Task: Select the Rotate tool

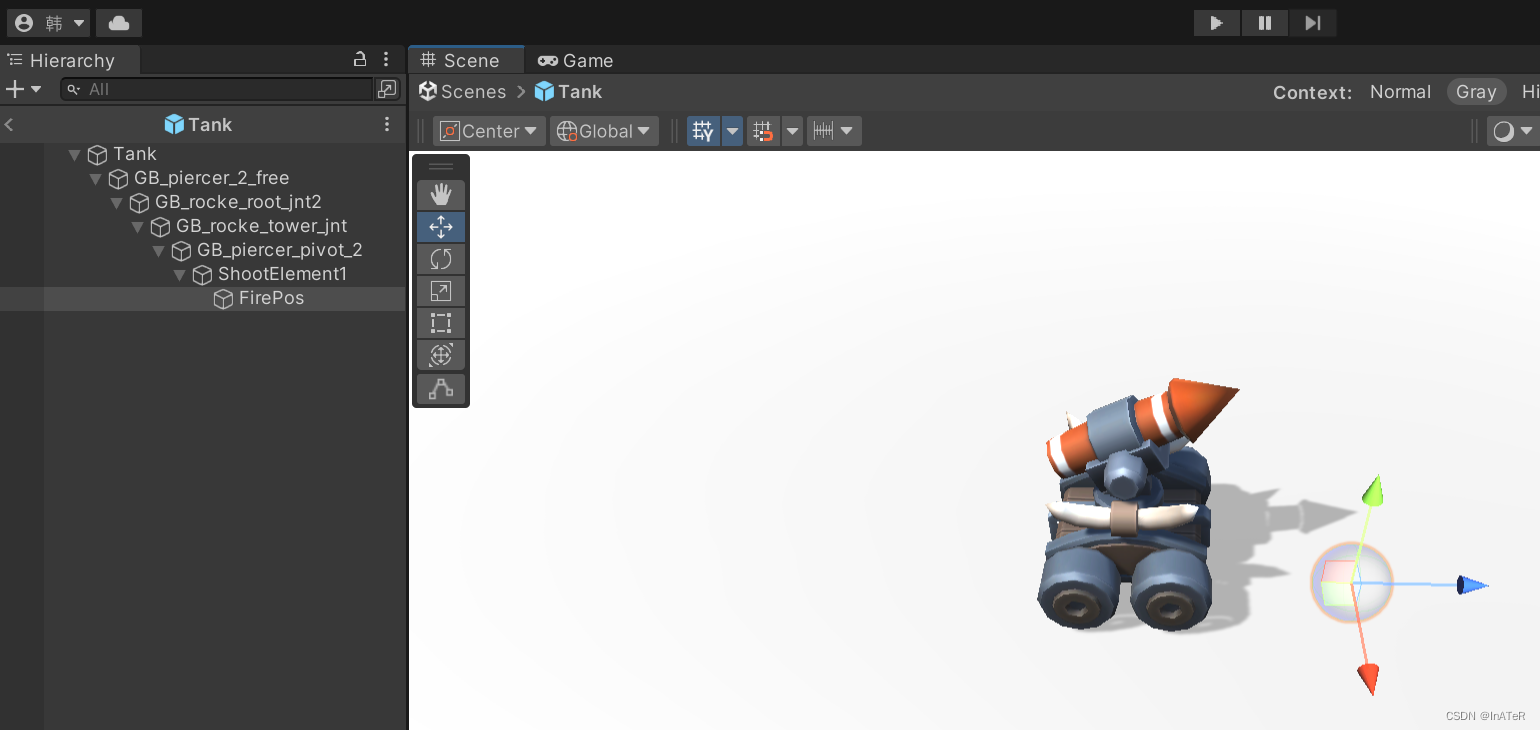Action: pos(441,259)
